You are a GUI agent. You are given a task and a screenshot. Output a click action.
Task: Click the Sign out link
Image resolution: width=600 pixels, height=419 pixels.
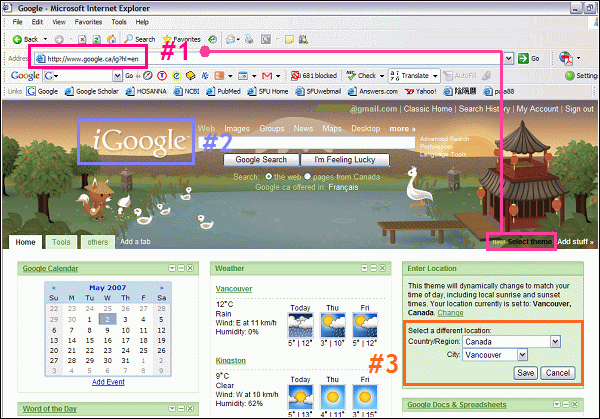(x=579, y=109)
